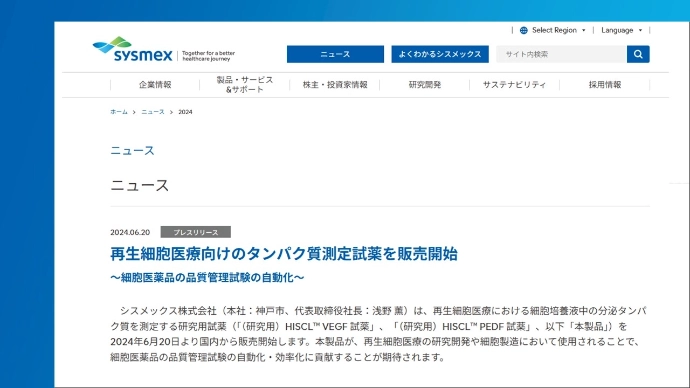This screenshot has width=690, height=388.
Task: Click the large black ニュース page title
Action: (x=139, y=185)
